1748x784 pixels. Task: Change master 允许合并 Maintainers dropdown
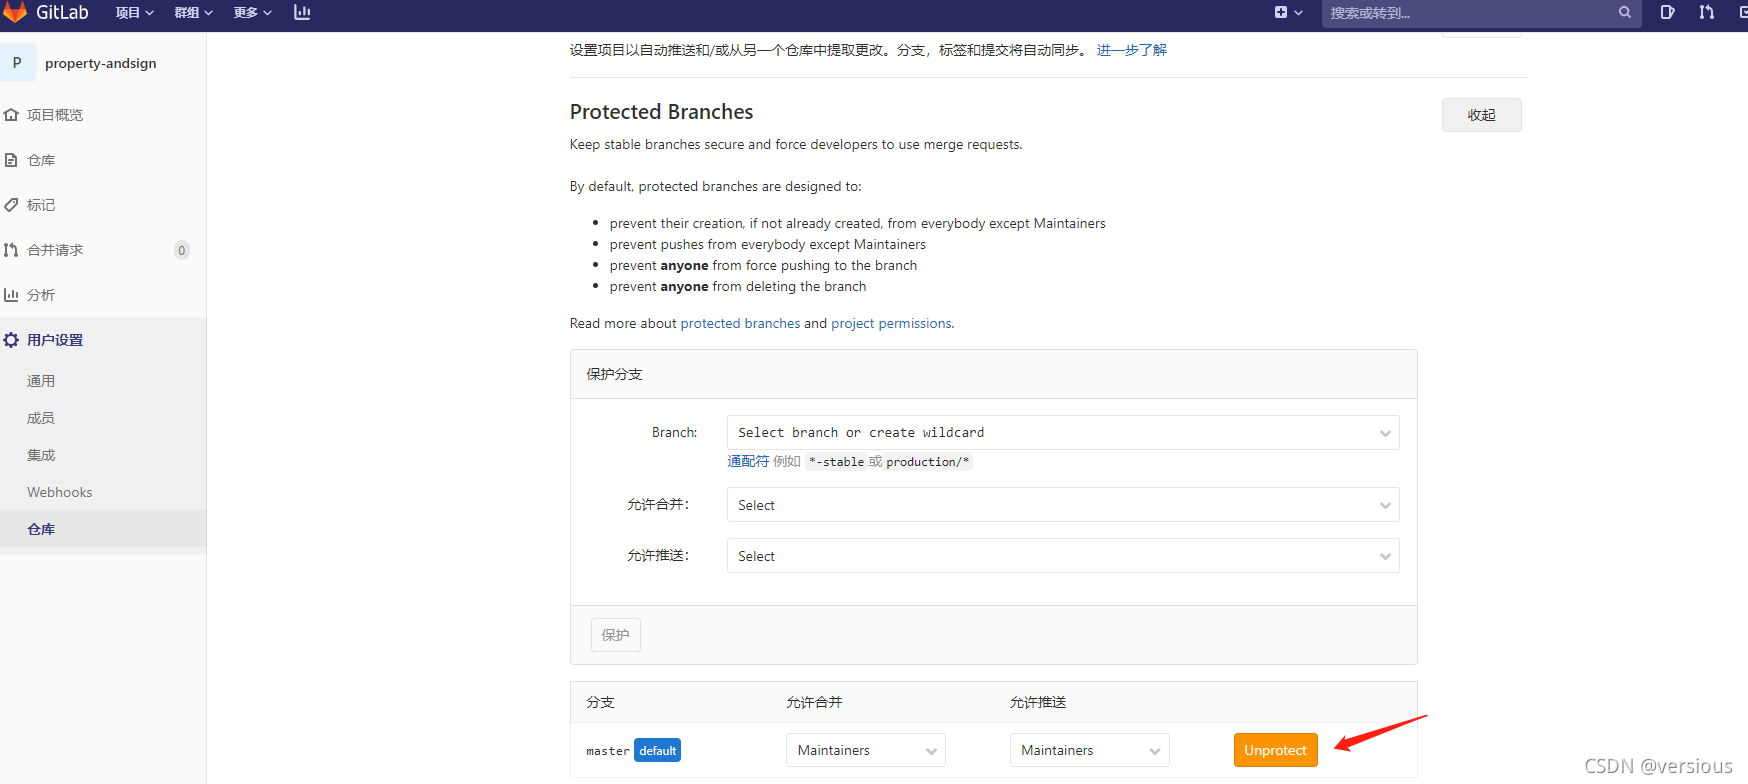[x=866, y=750]
